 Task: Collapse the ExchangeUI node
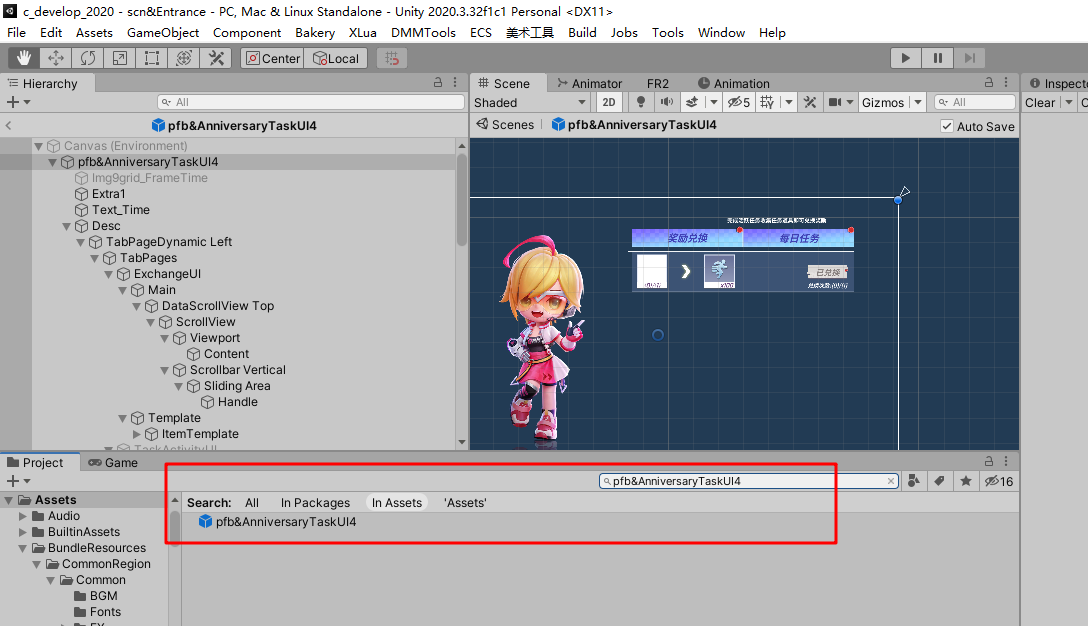[x=108, y=274]
